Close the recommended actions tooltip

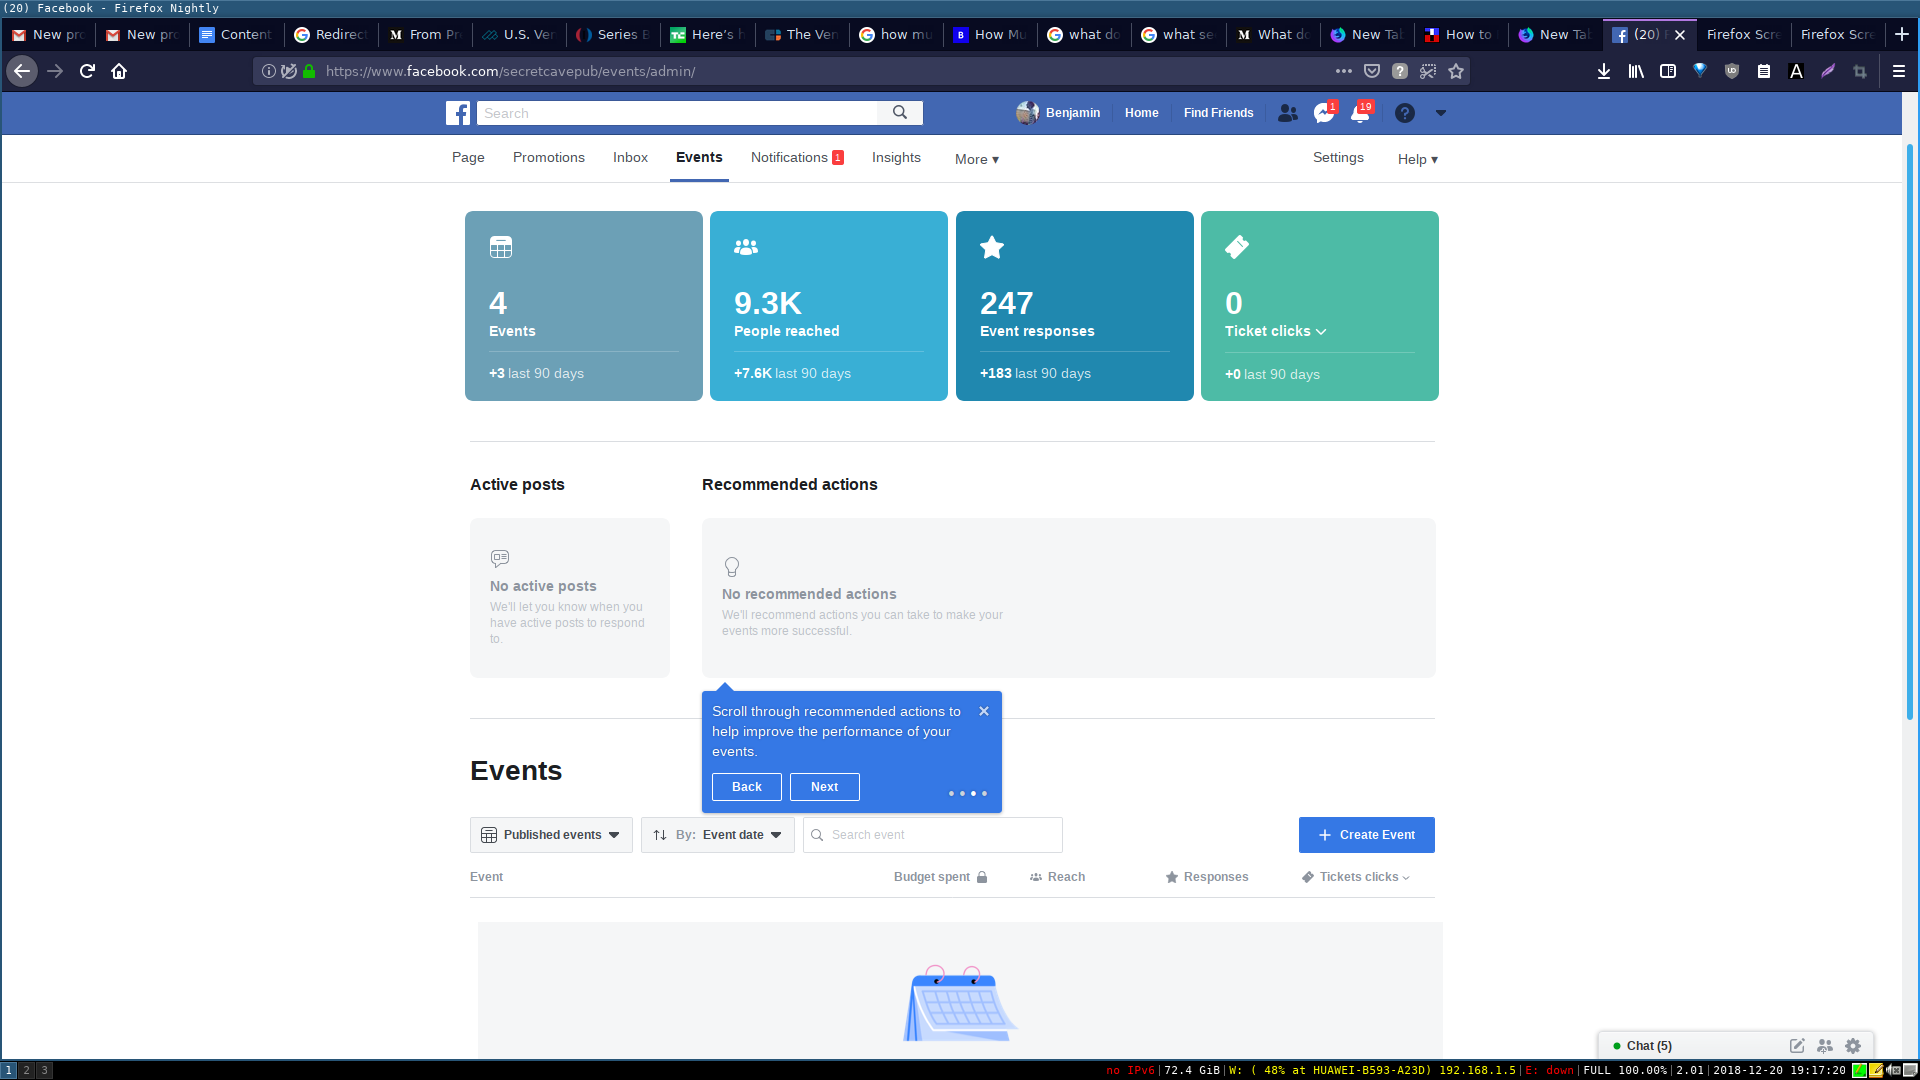pyautogui.click(x=984, y=711)
